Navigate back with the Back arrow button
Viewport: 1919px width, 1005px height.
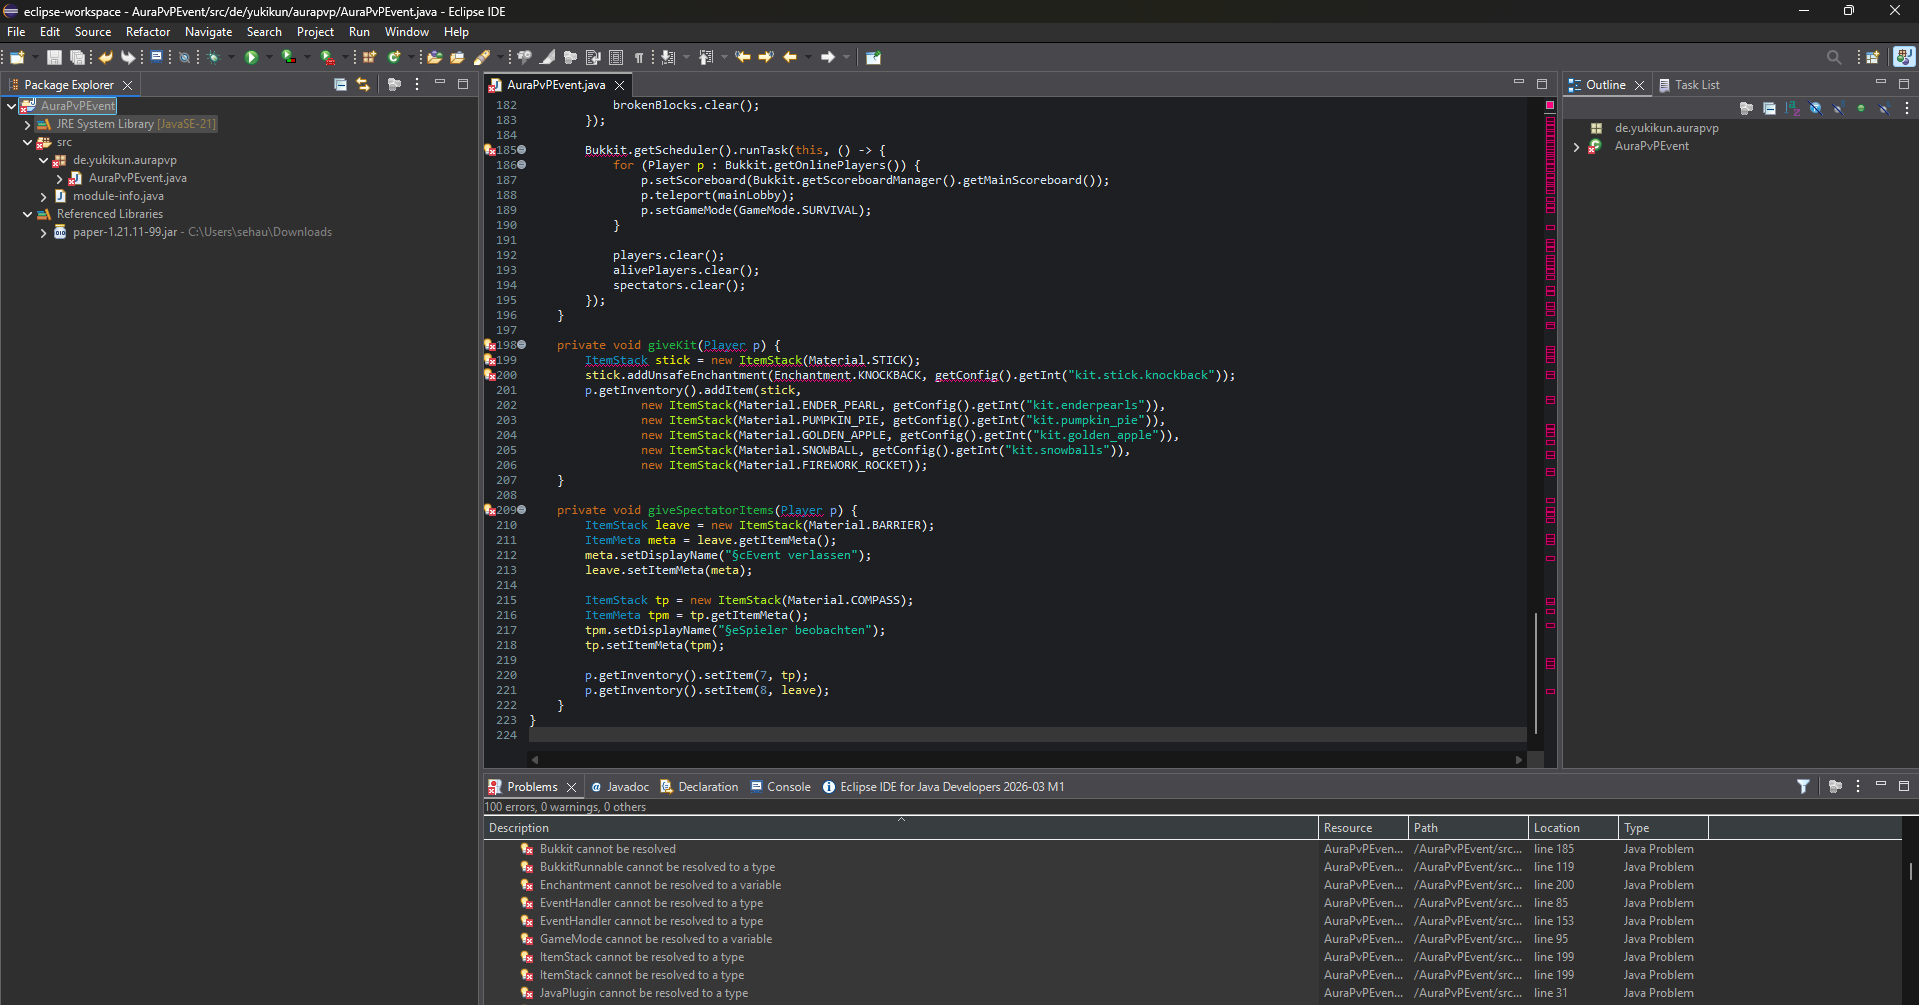790,57
